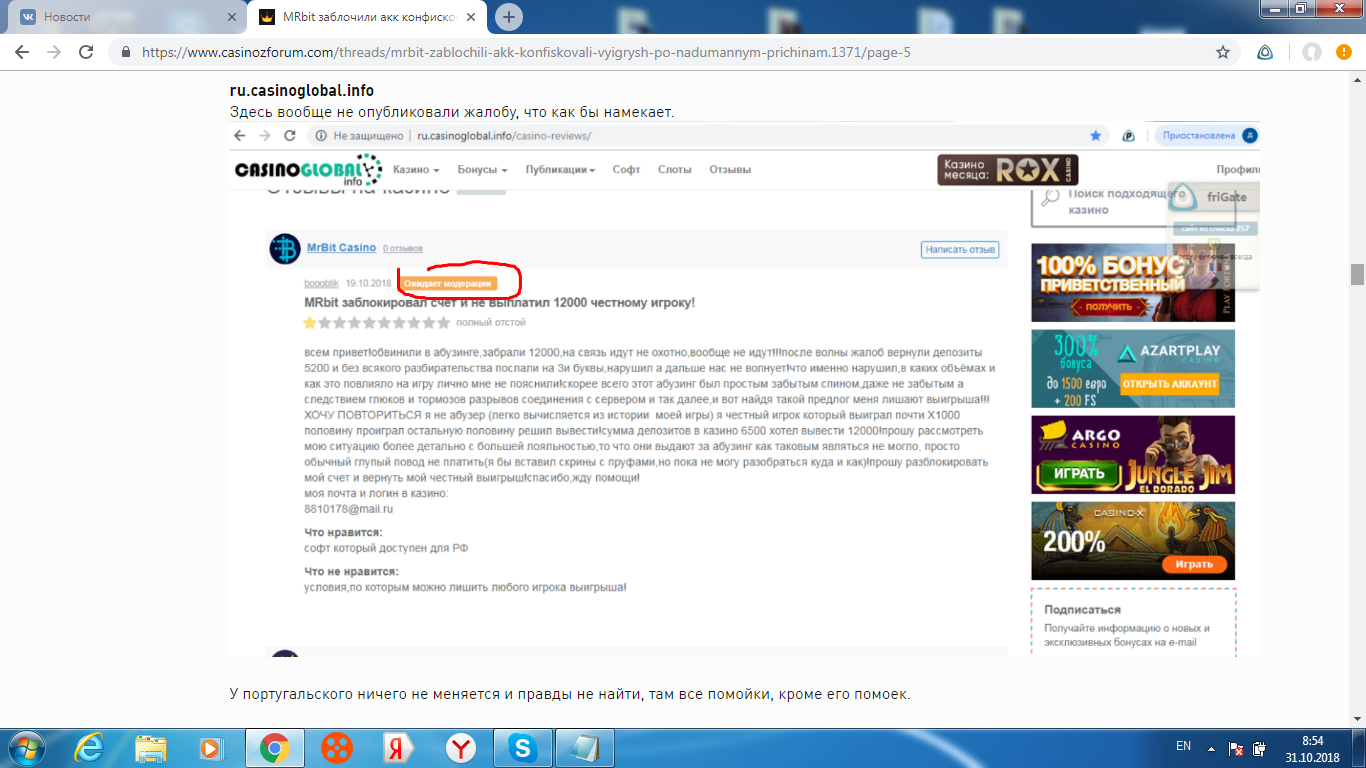1366x768 pixels.
Task: Select the ru.casinoglobal.info bold heading text
Action: (x=302, y=91)
